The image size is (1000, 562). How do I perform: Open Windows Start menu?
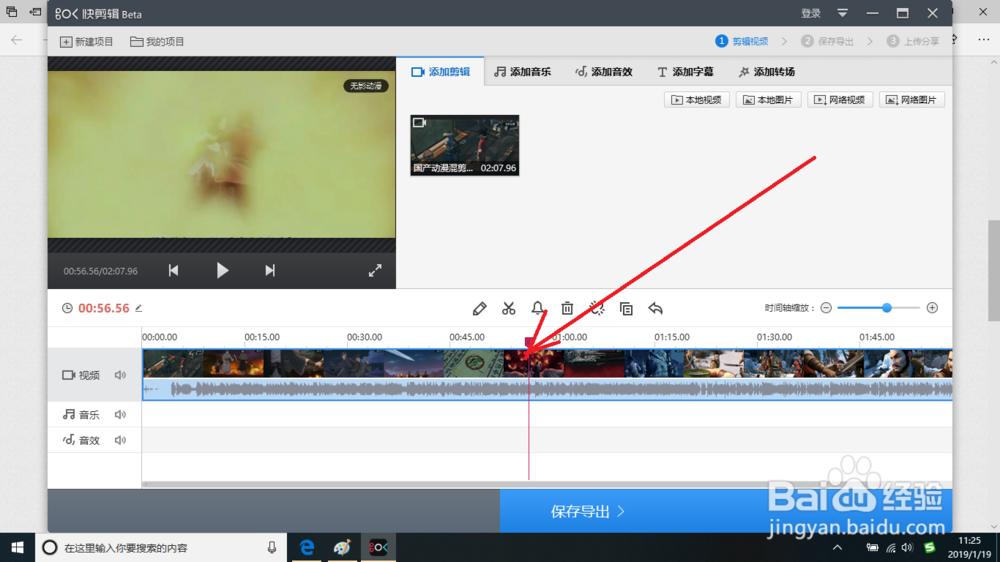17,547
